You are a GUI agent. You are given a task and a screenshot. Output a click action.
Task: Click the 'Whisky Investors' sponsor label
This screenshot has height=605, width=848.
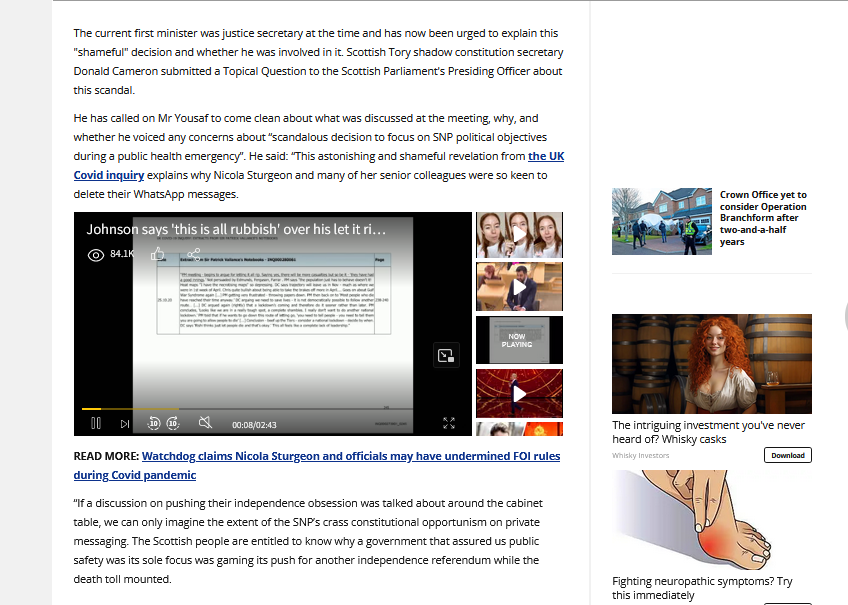point(640,456)
